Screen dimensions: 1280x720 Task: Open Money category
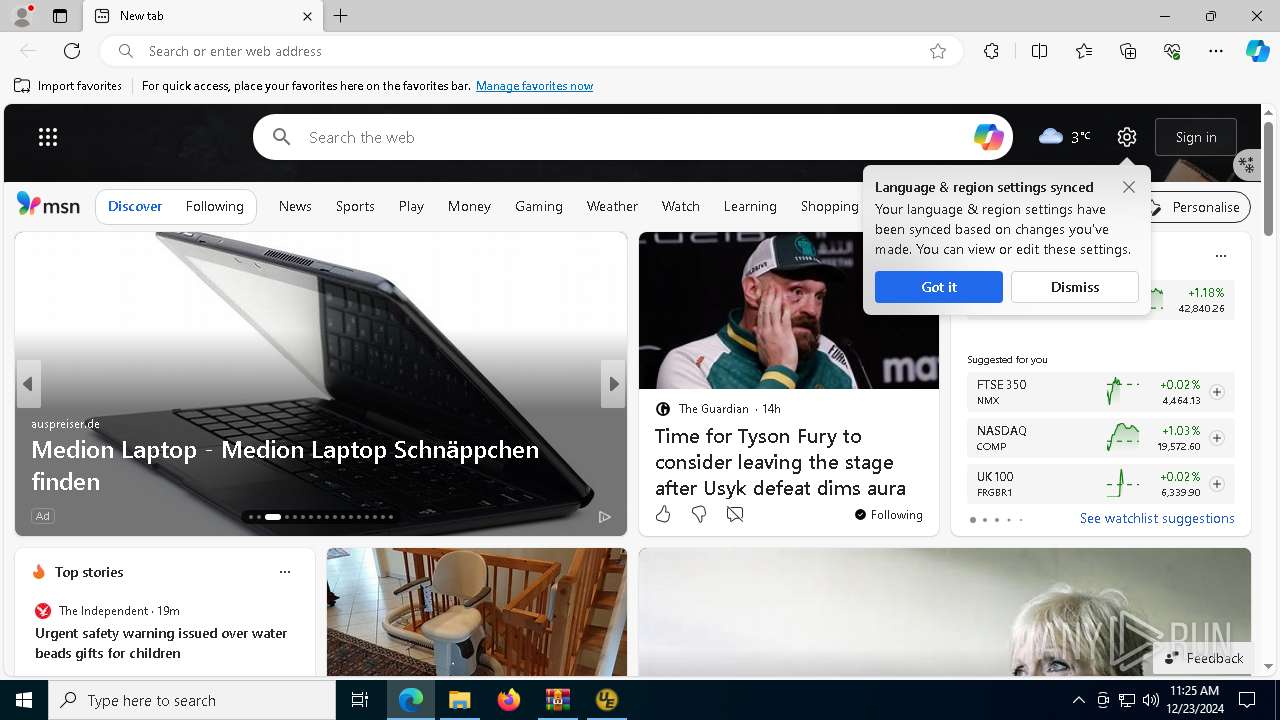[469, 206]
